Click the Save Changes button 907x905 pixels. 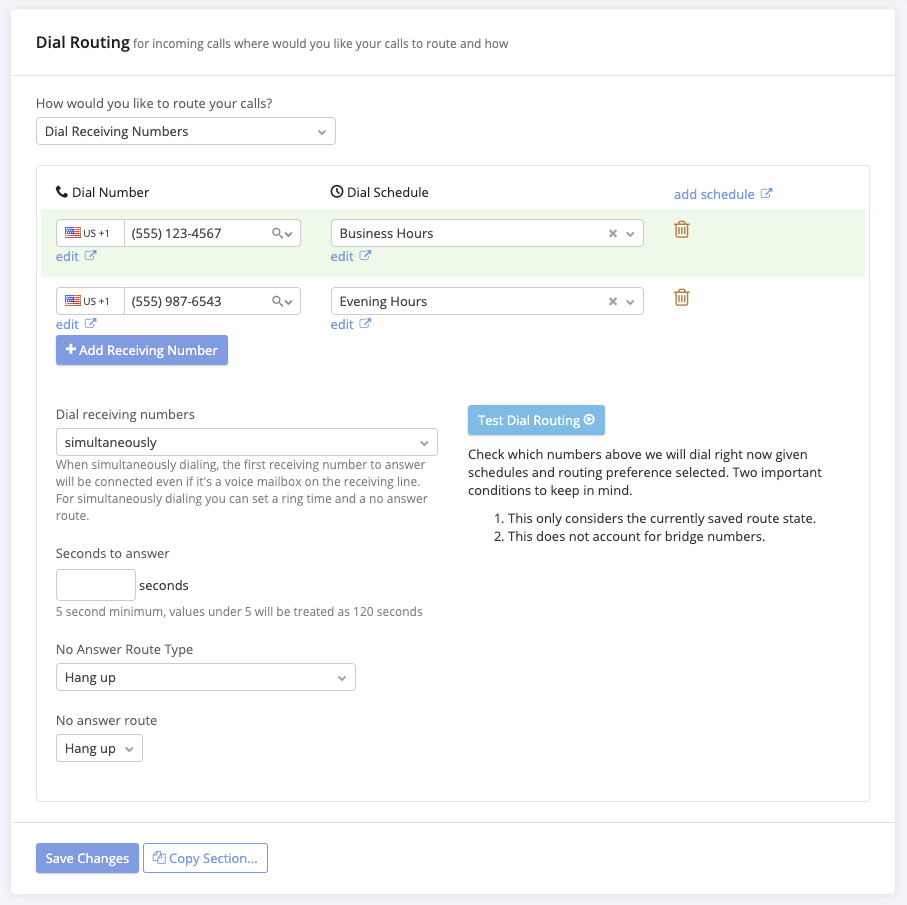click(x=87, y=857)
